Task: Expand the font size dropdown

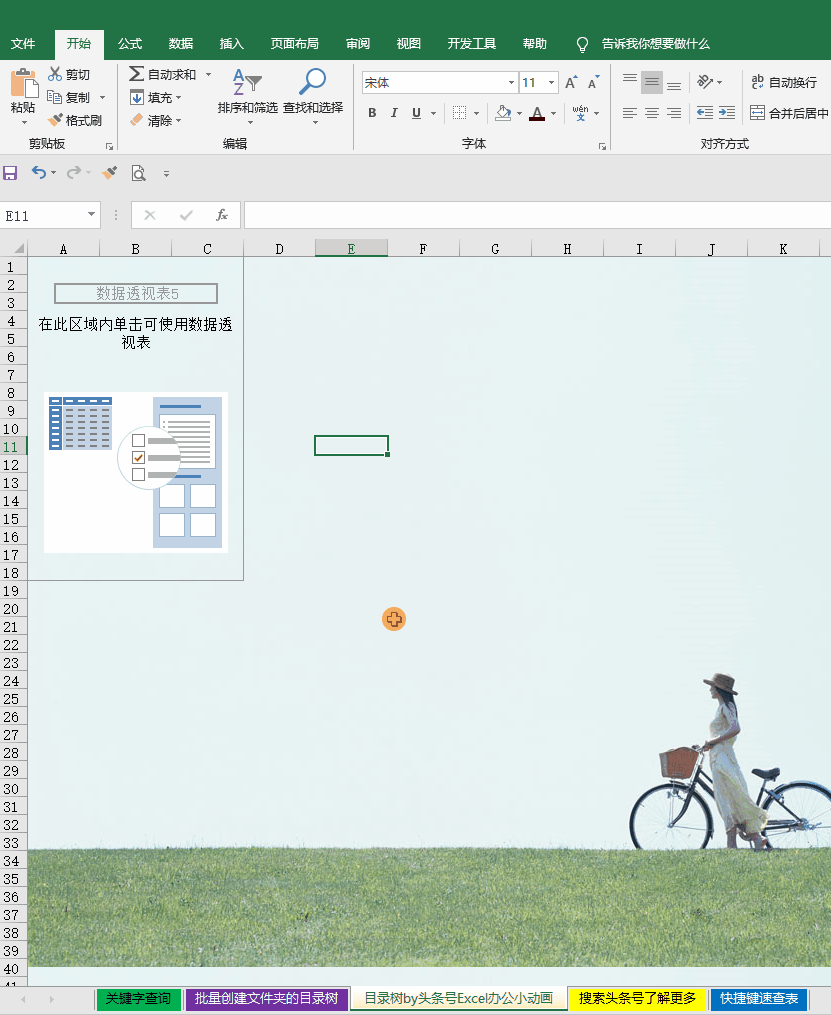Action: click(551, 83)
